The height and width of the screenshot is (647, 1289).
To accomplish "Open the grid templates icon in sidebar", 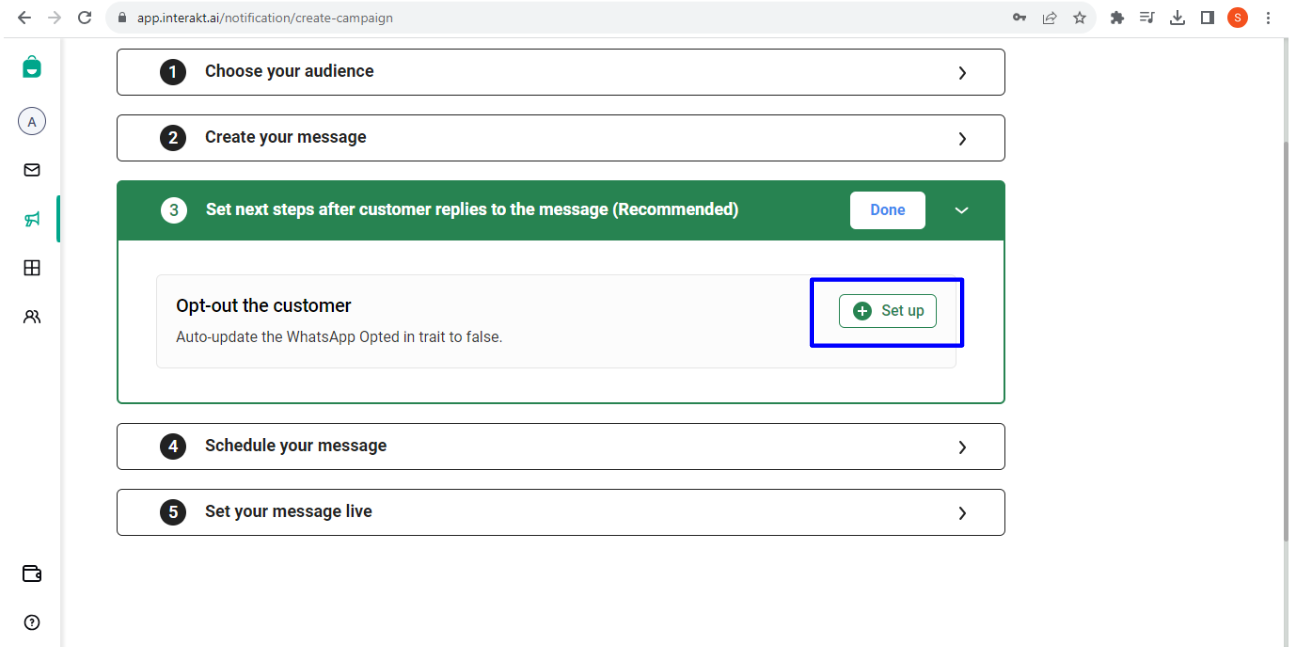I will pyautogui.click(x=32, y=268).
